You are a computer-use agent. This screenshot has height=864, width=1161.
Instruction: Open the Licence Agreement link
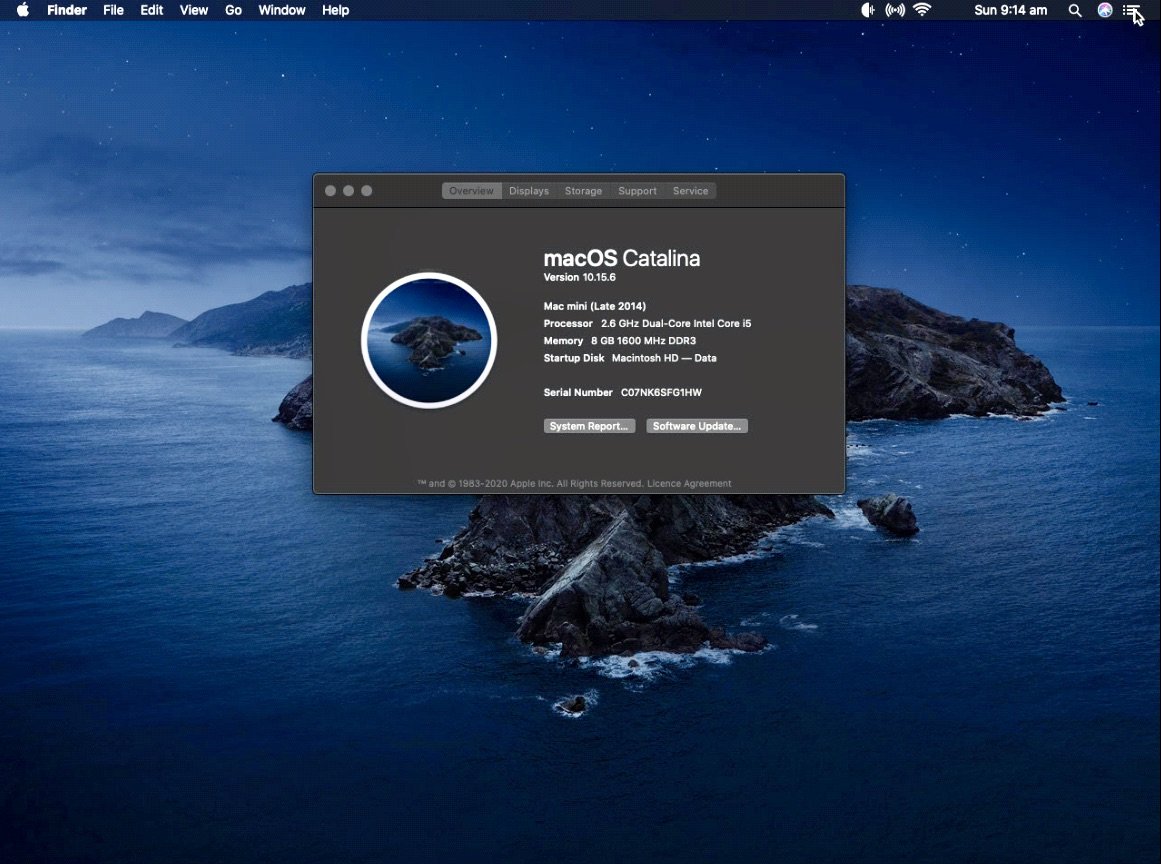coord(689,483)
